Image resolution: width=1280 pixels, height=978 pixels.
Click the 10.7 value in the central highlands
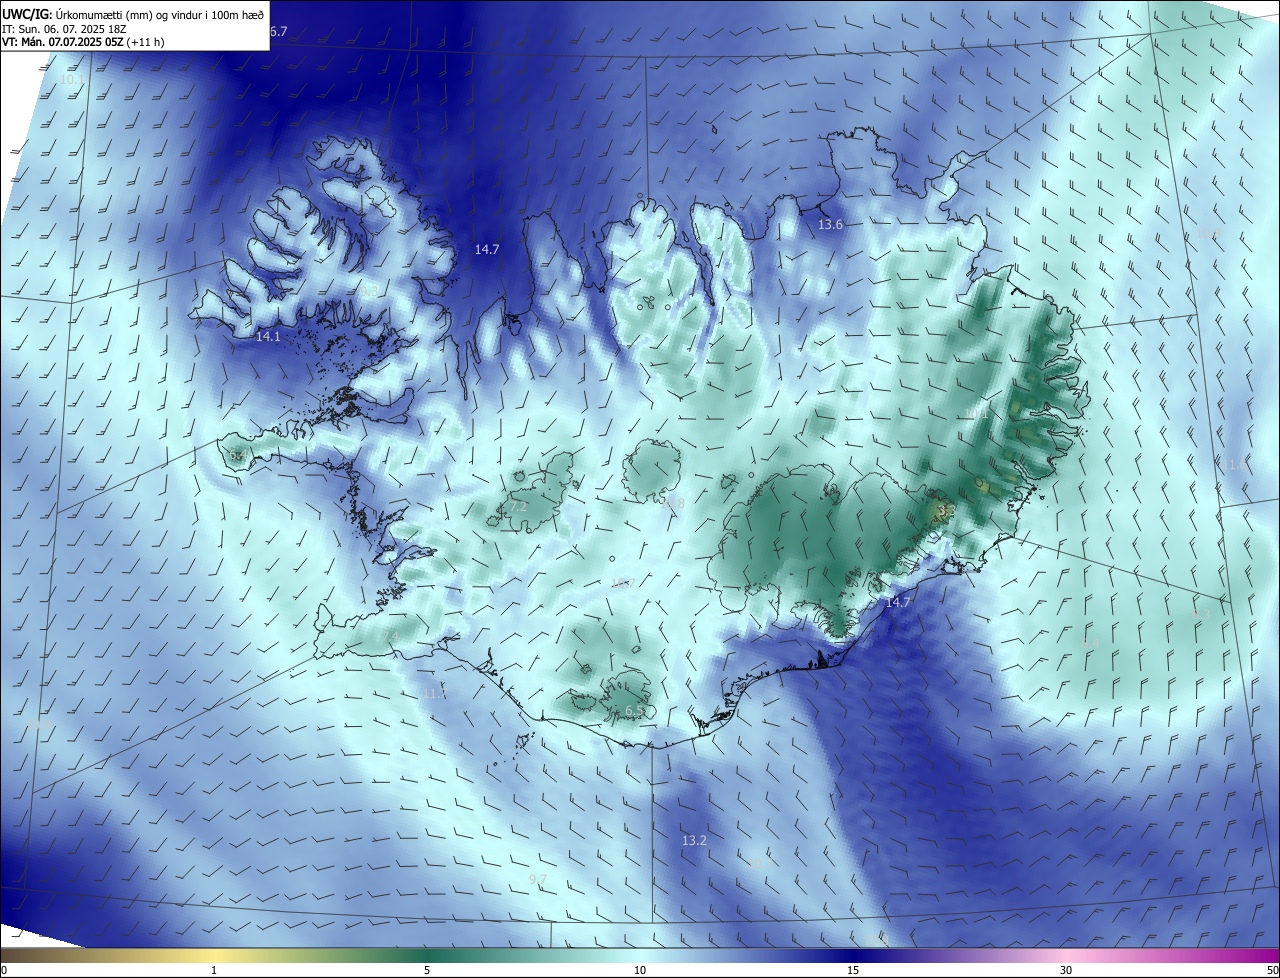[x=622, y=583]
